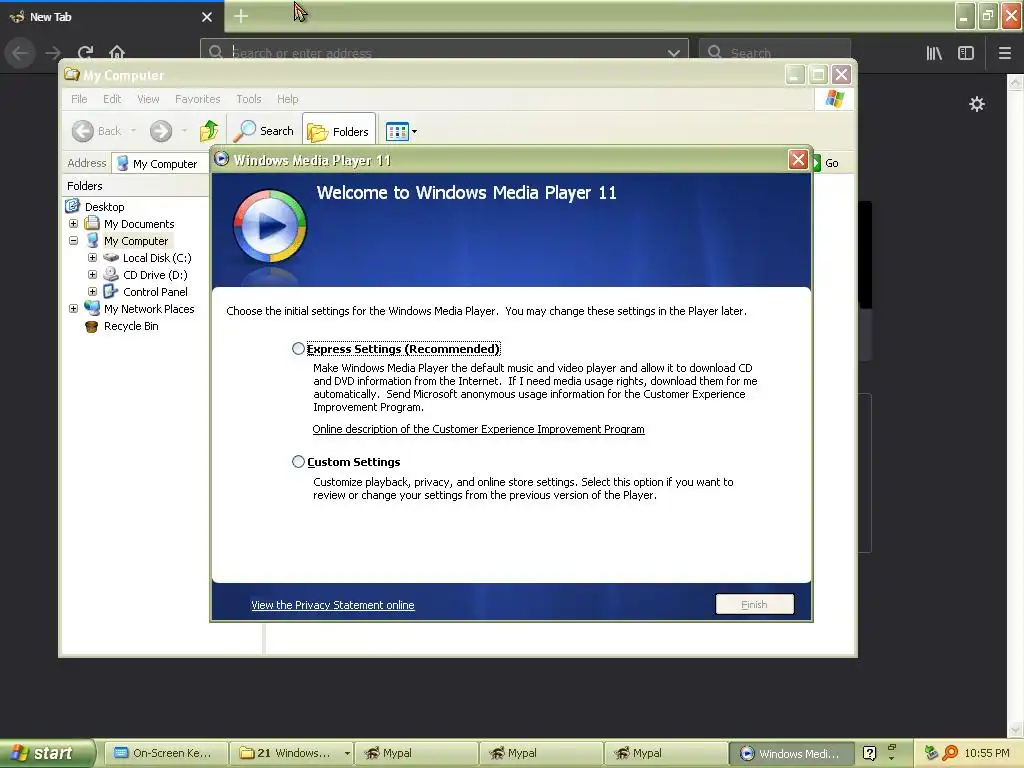The image size is (1024, 768).
Task: Select CD Drive (D:) icon in tree
Action: pos(111,274)
